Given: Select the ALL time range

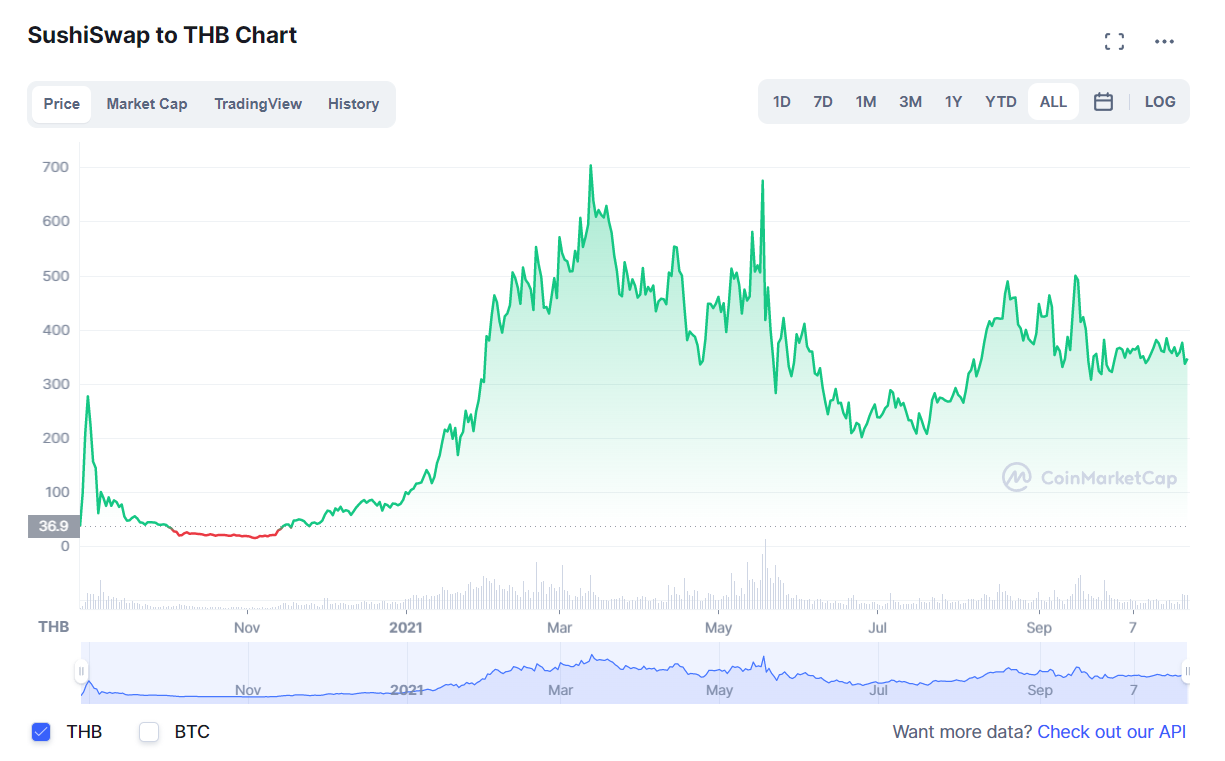Looking at the screenshot, I should click(1053, 101).
